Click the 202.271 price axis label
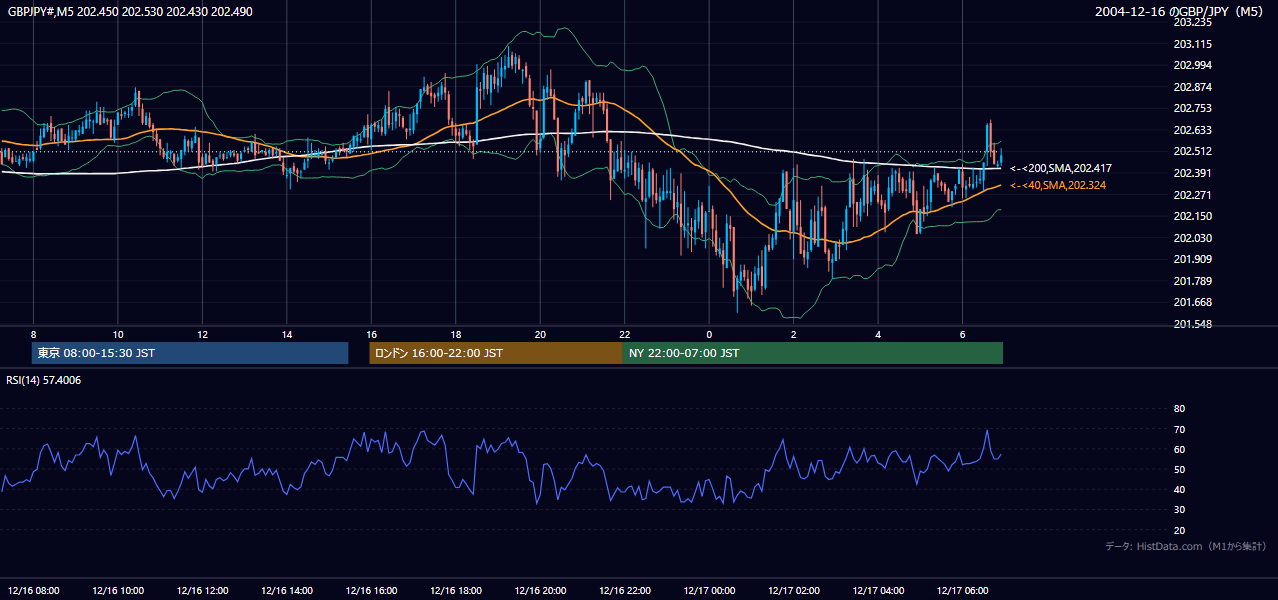 click(x=1192, y=195)
